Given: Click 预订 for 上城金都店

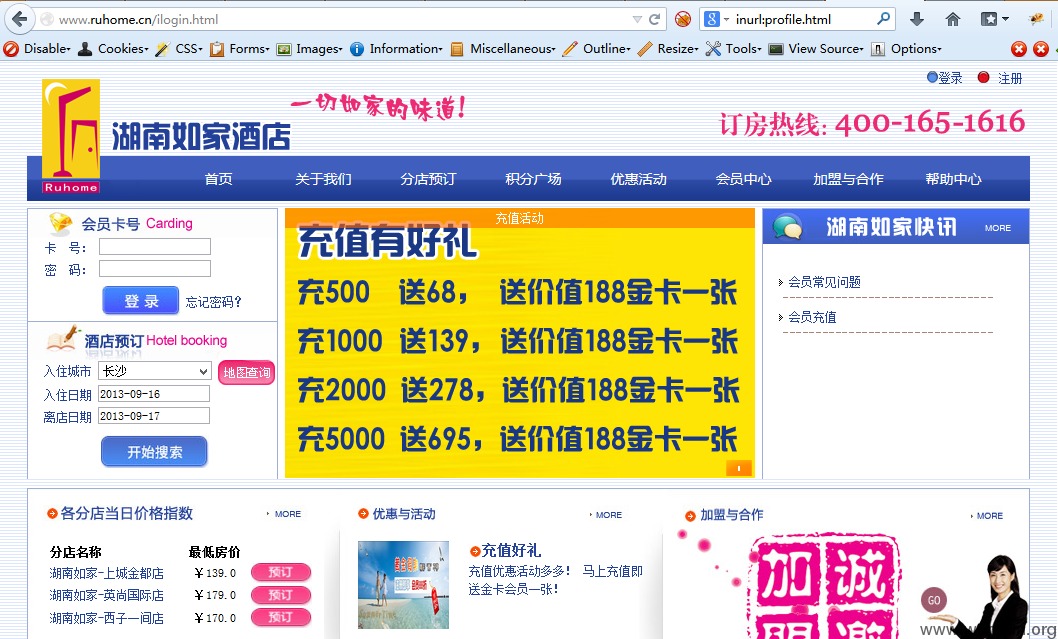Looking at the screenshot, I should tap(281, 572).
